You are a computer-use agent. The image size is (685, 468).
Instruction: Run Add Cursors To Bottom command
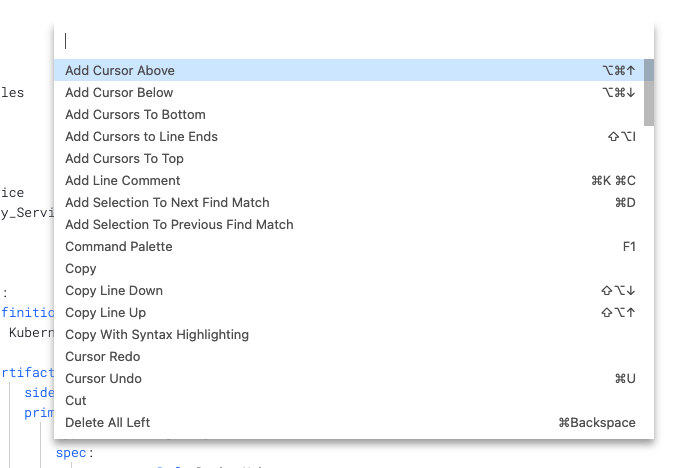135,114
